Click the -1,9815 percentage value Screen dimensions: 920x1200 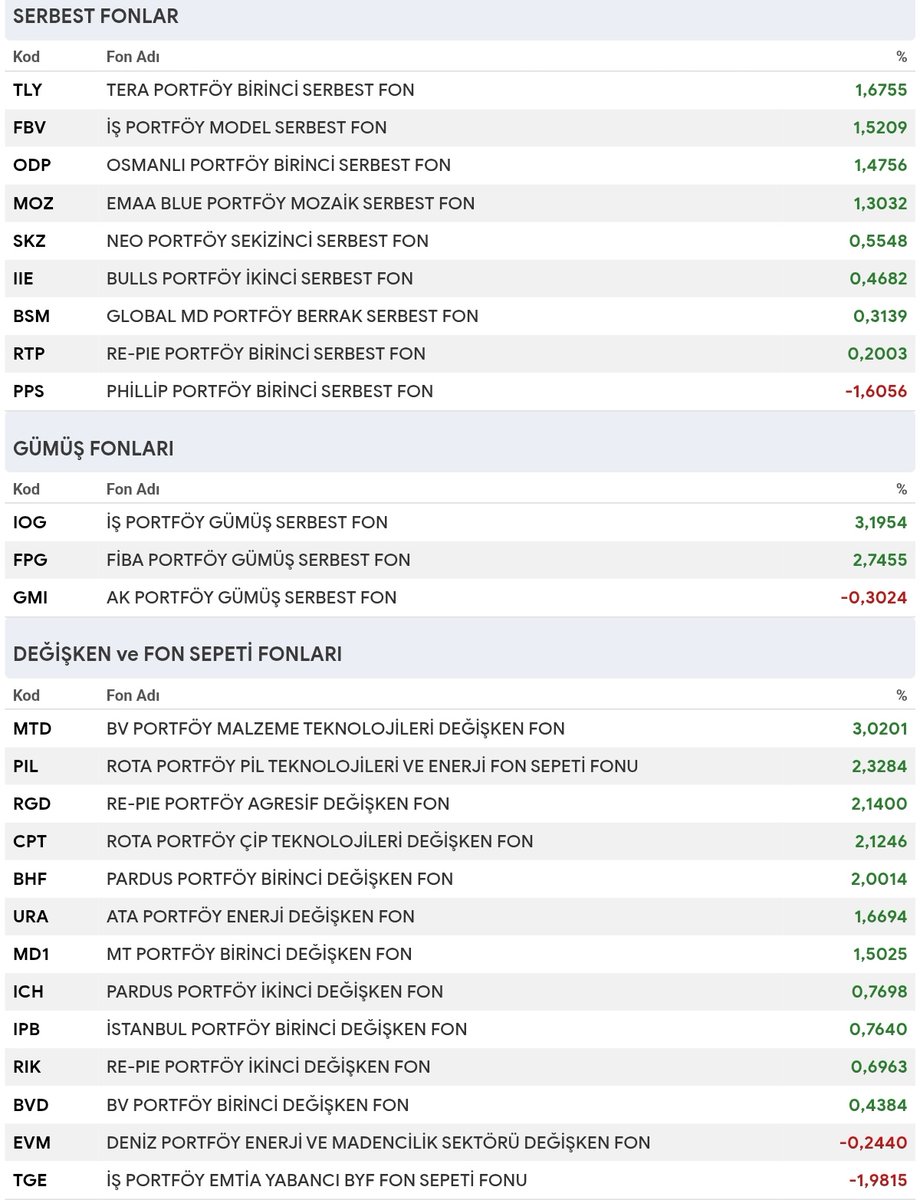click(876, 1181)
